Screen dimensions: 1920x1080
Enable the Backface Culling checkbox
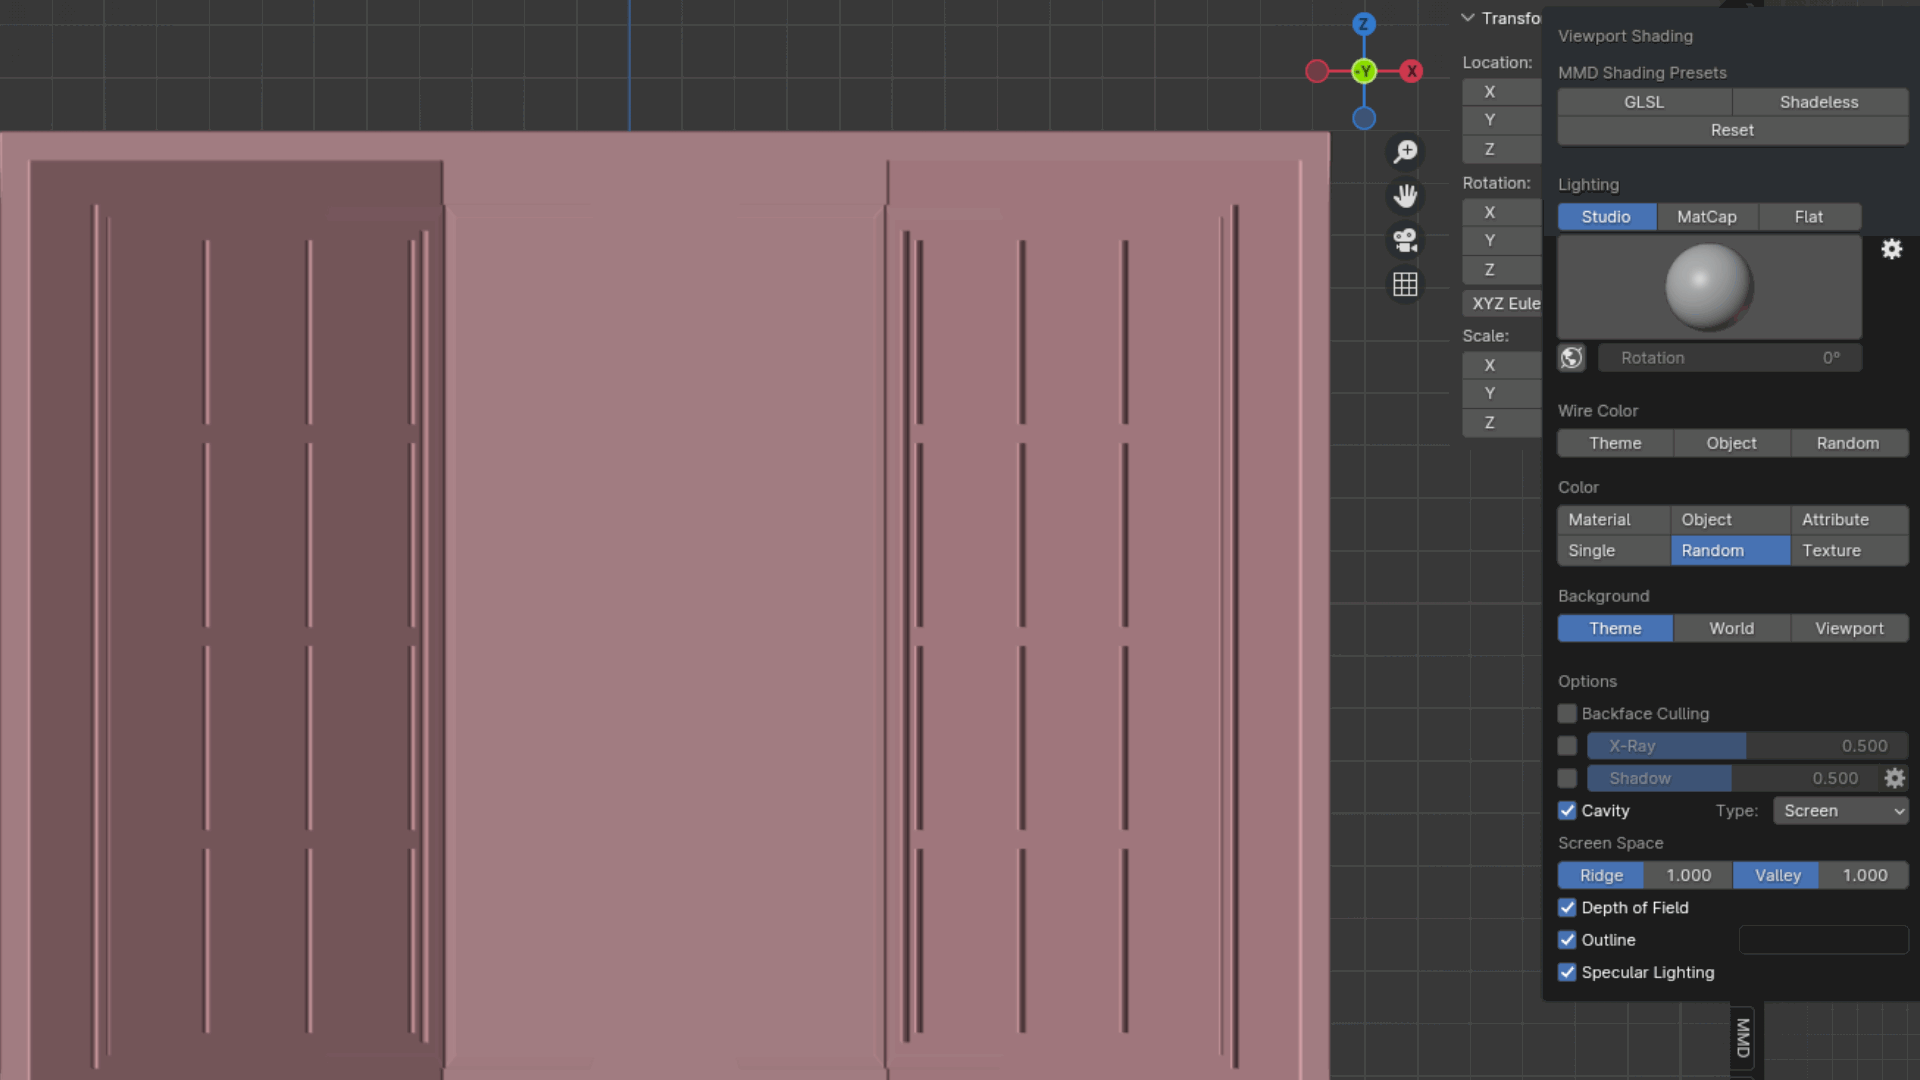(1567, 714)
